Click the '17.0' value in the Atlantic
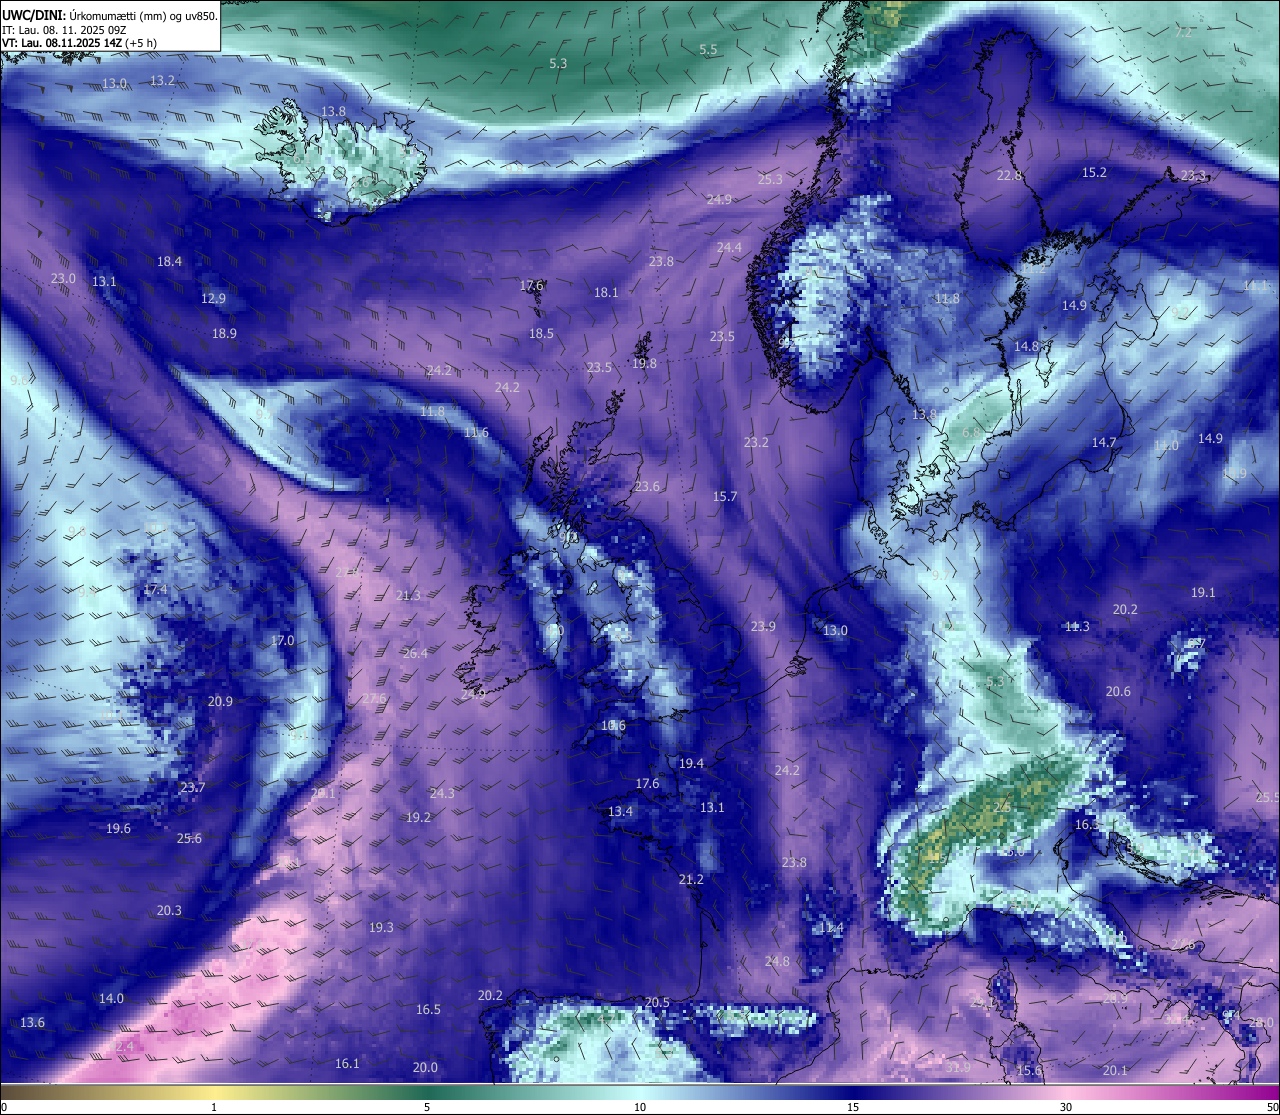The height and width of the screenshot is (1115, 1280). pyautogui.click(x=283, y=641)
